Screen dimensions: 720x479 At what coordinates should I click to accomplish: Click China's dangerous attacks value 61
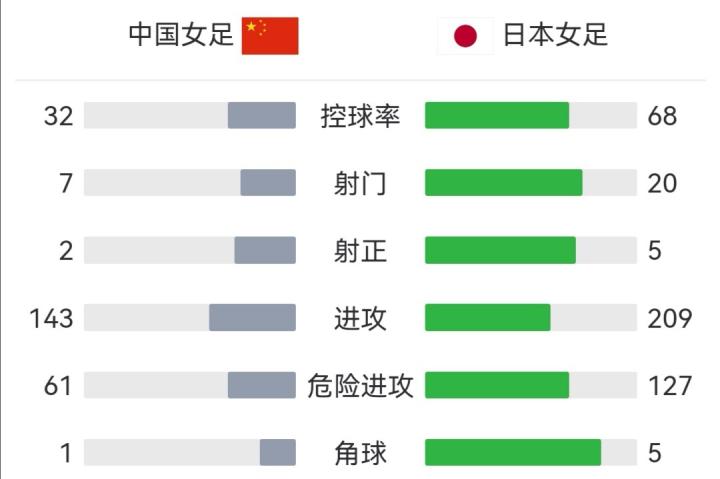pyautogui.click(x=59, y=386)
